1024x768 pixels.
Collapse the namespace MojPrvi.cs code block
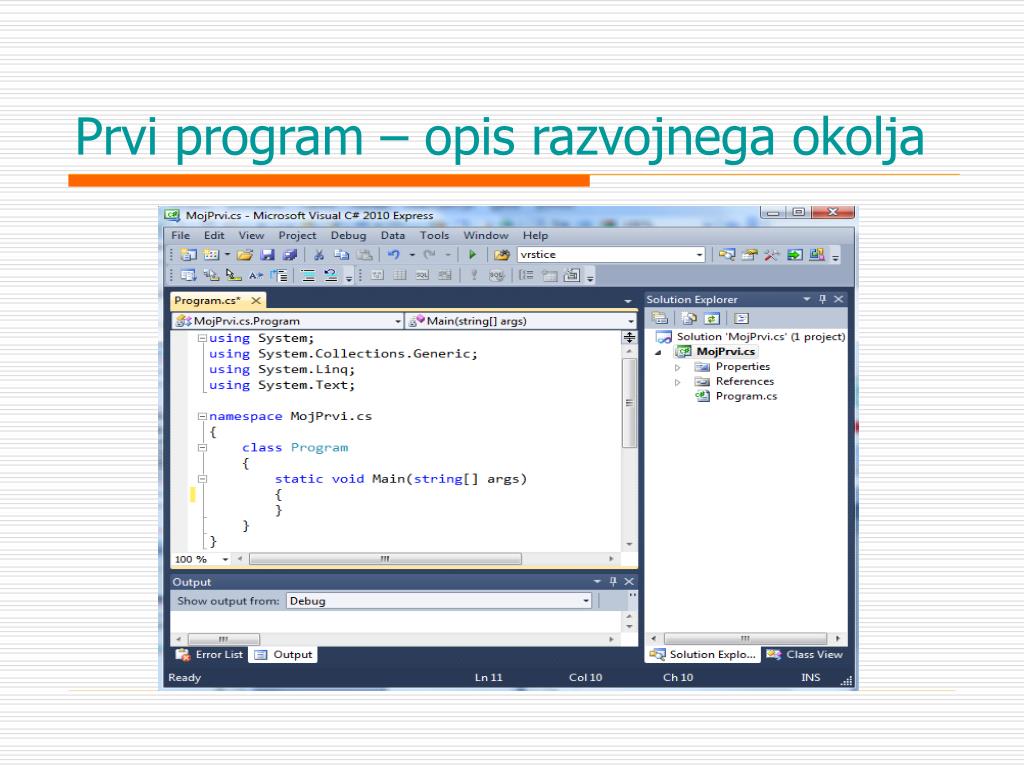(202, 416)
